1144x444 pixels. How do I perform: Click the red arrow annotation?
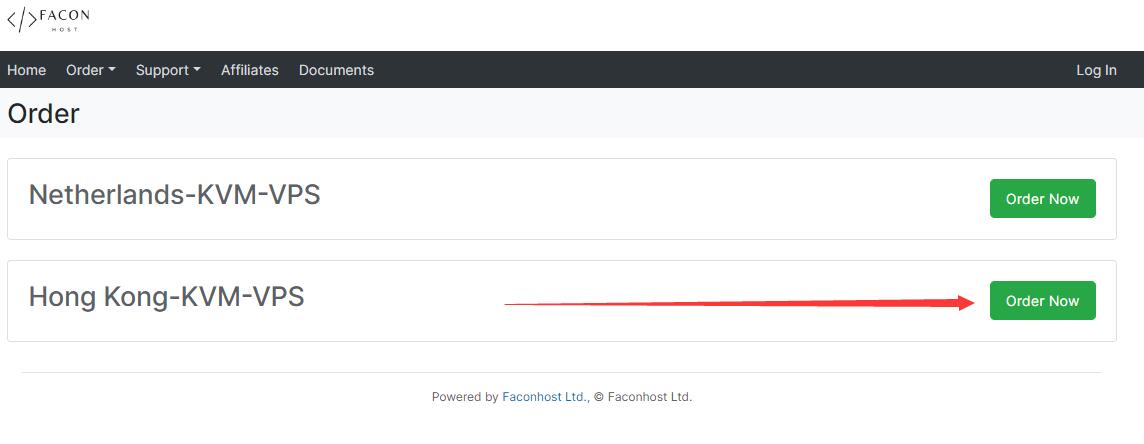[x=740, y=303]
